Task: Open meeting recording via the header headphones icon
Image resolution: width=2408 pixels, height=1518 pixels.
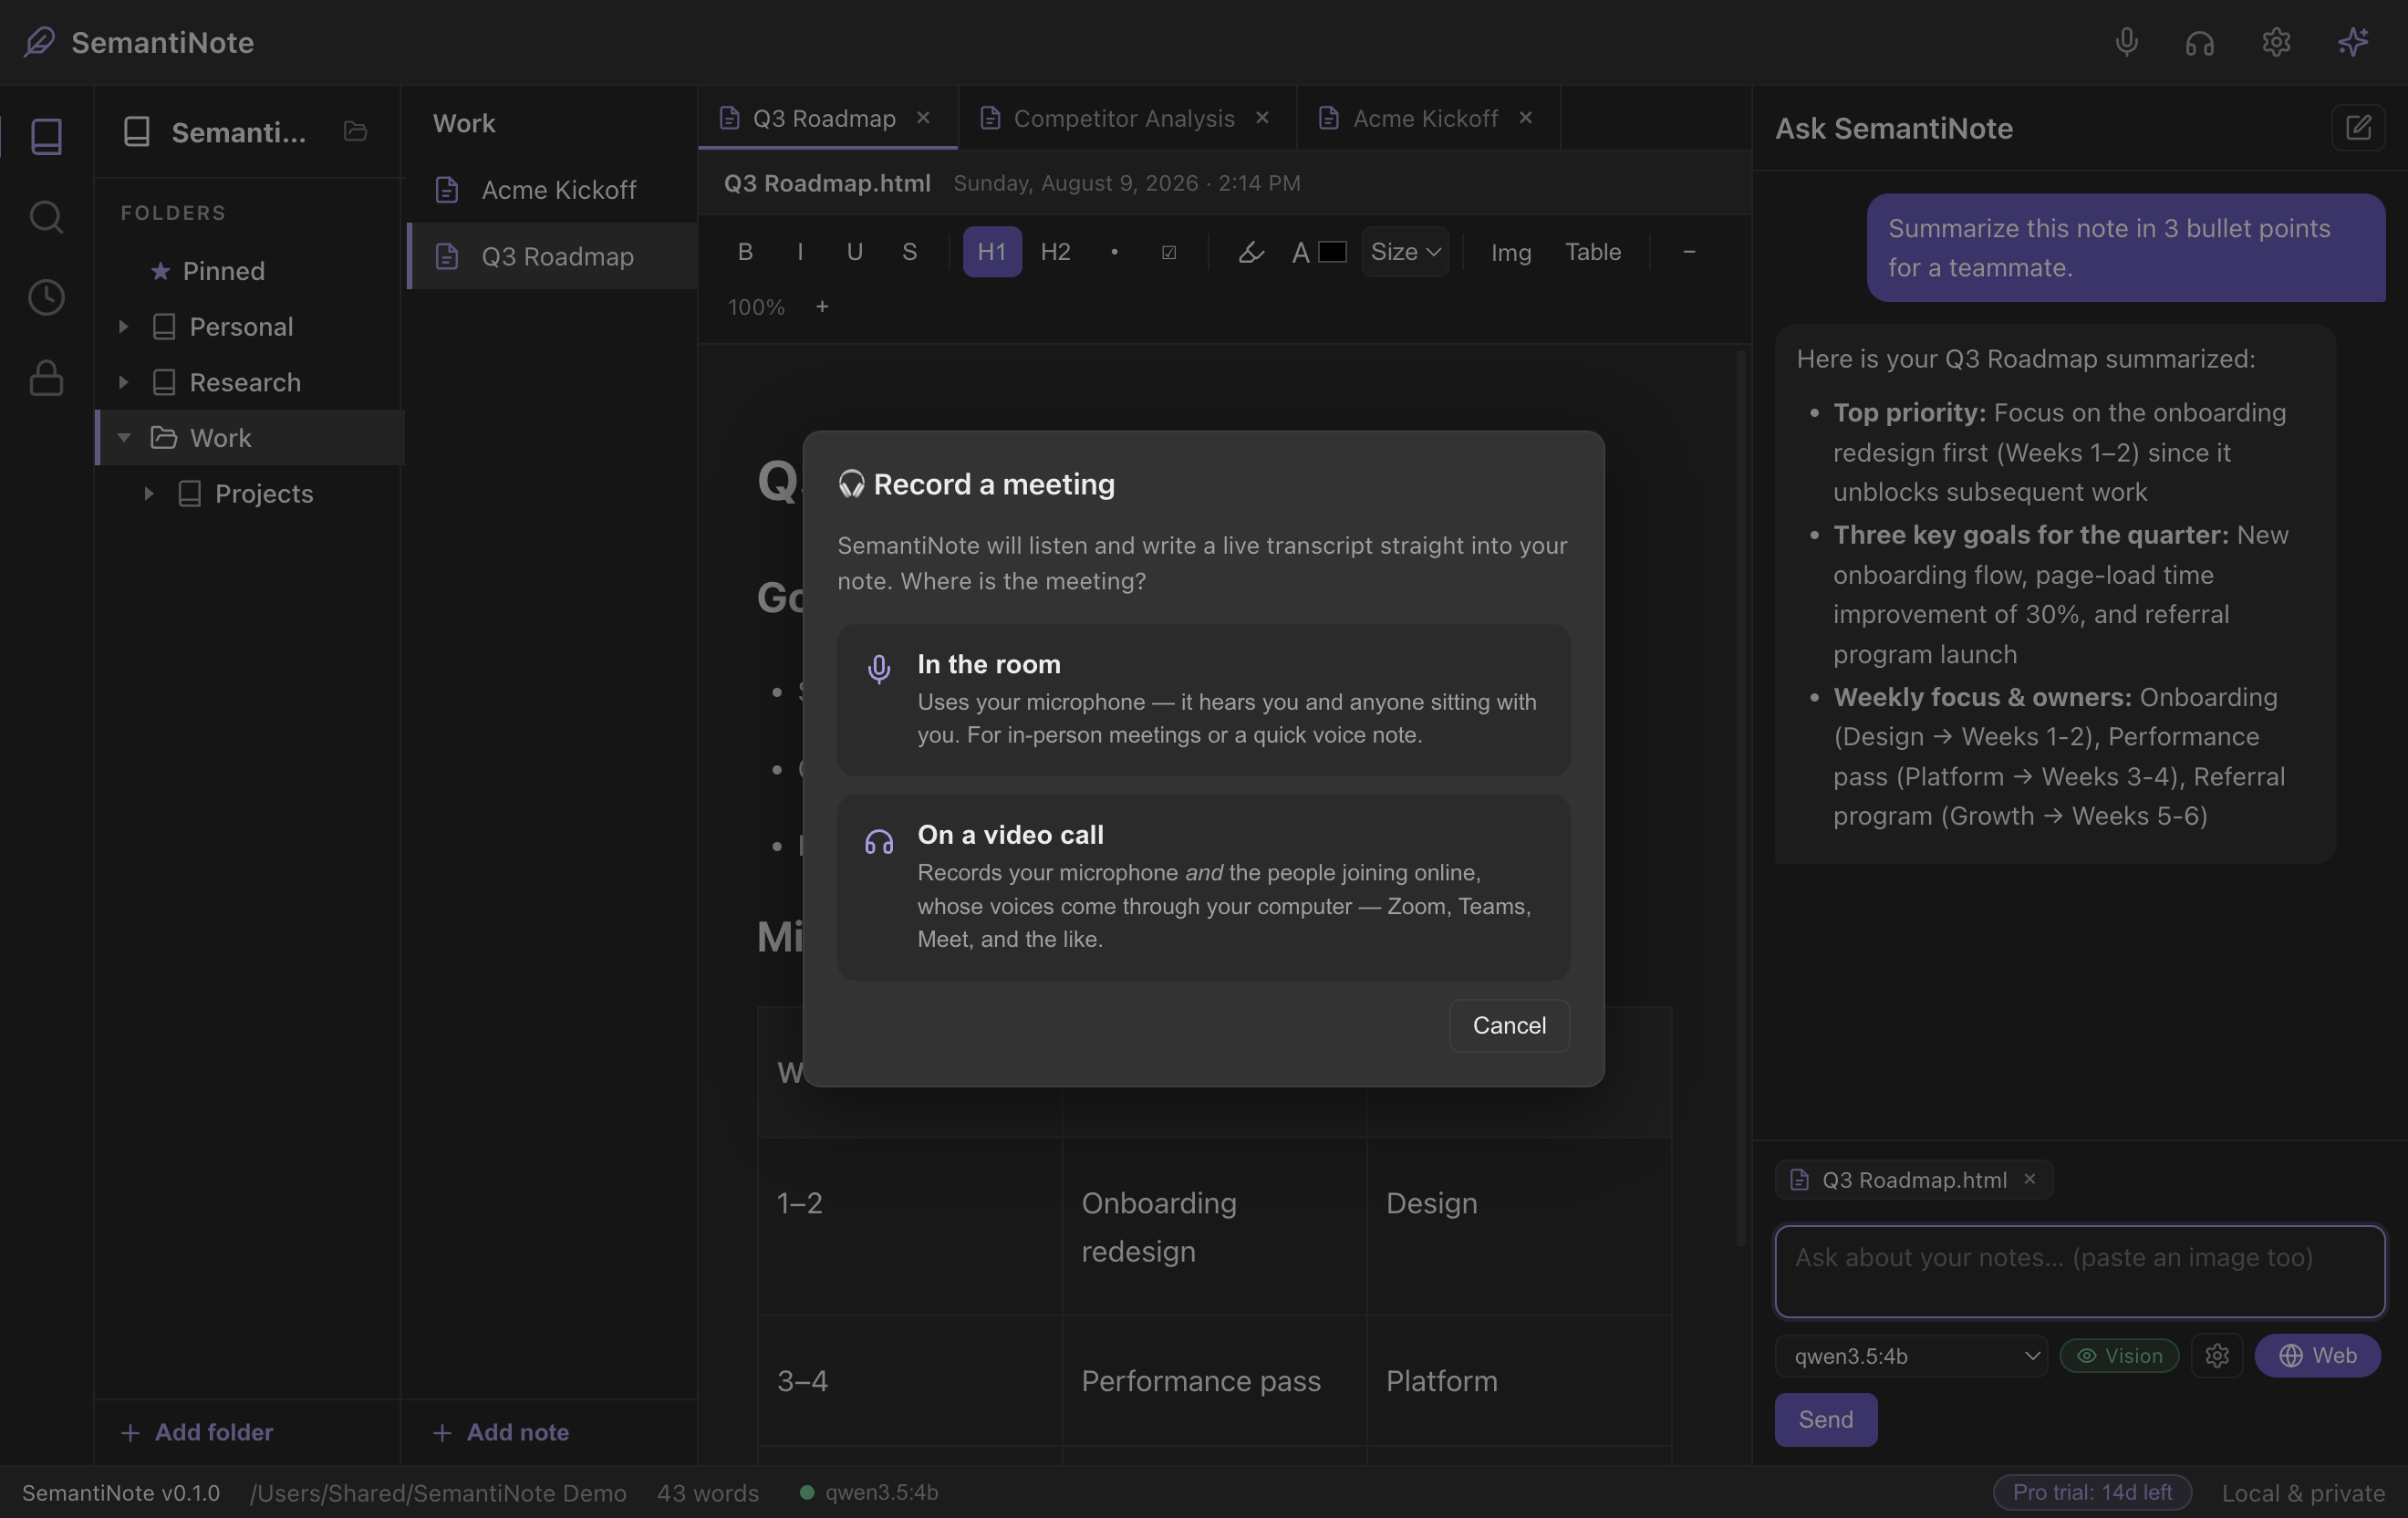Action: (x=2200, y=42)
